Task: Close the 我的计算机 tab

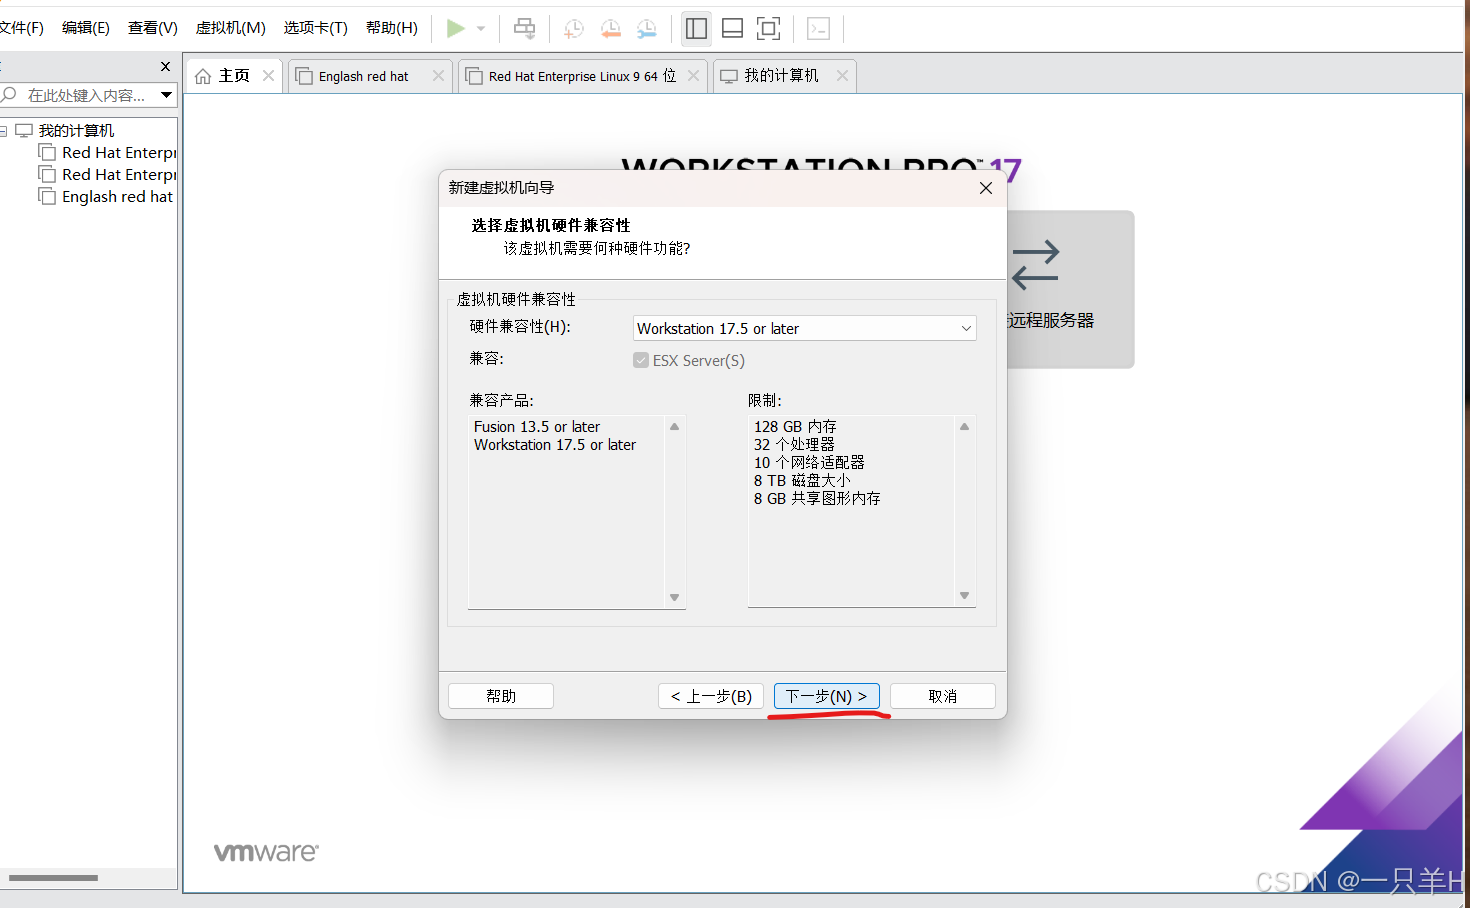Action: pos(842,76)
